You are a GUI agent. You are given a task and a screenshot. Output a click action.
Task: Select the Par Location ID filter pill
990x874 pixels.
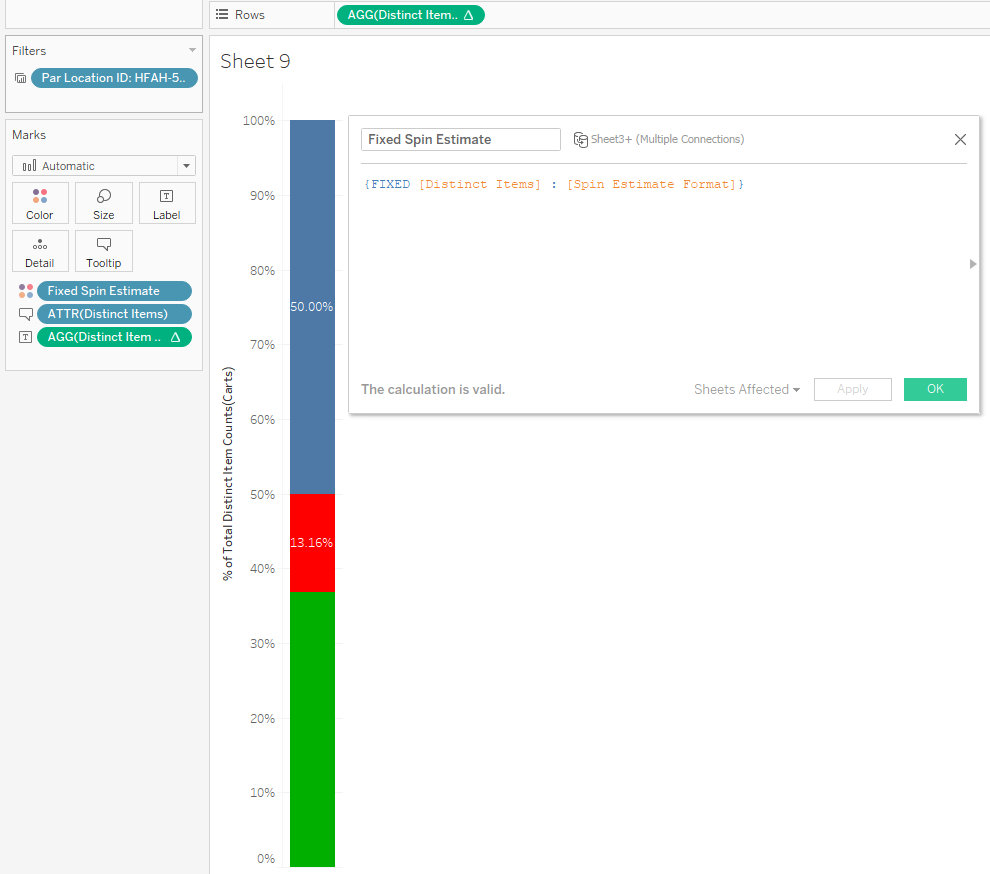[114, 78]
